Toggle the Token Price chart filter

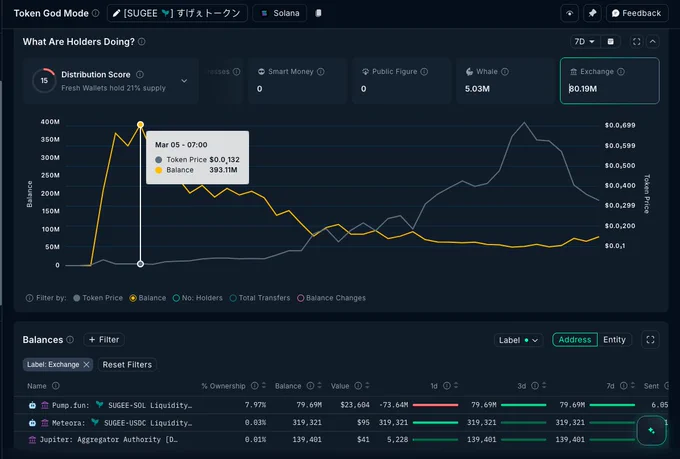pos(98,298)
